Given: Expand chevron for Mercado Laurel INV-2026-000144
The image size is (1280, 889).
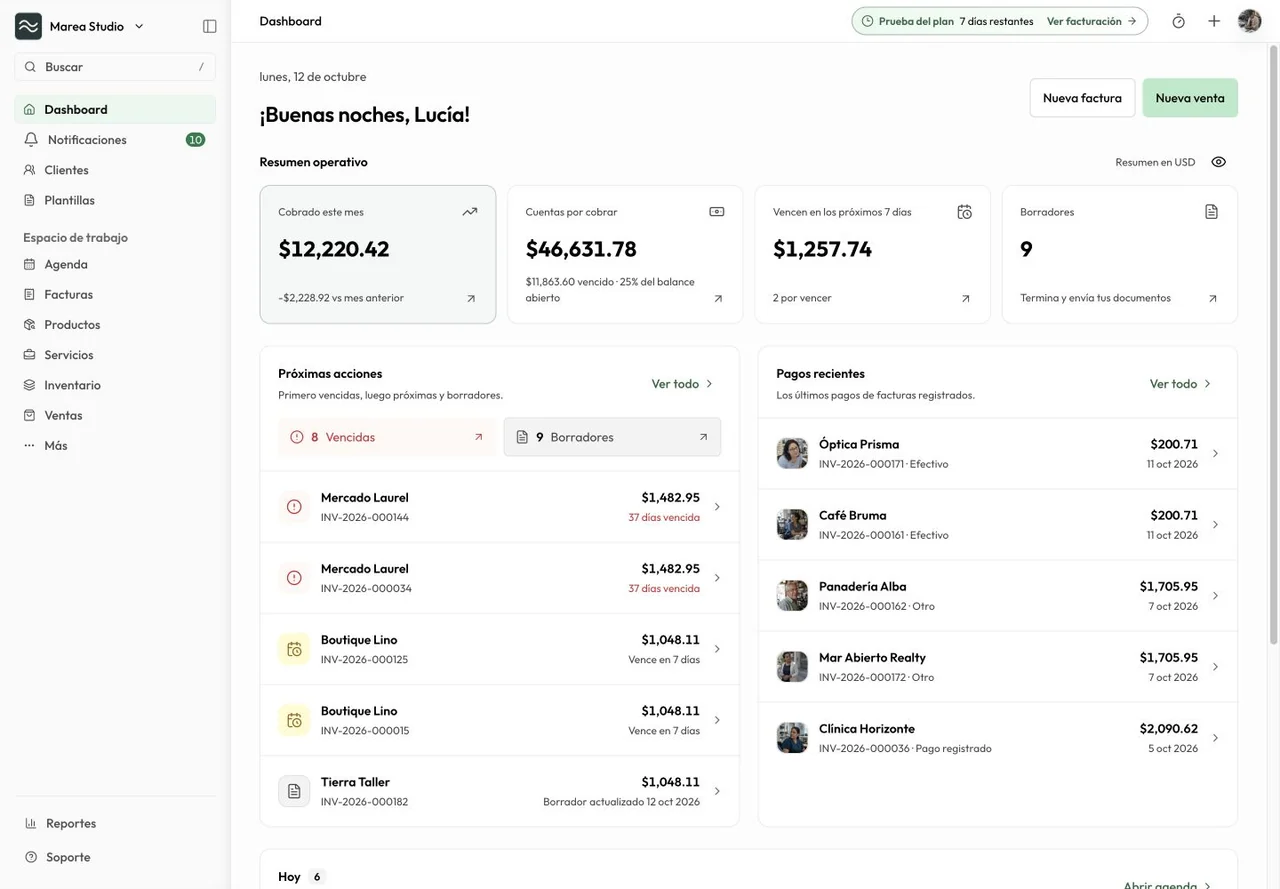Looking at the screenshot, I should point(717,507).
